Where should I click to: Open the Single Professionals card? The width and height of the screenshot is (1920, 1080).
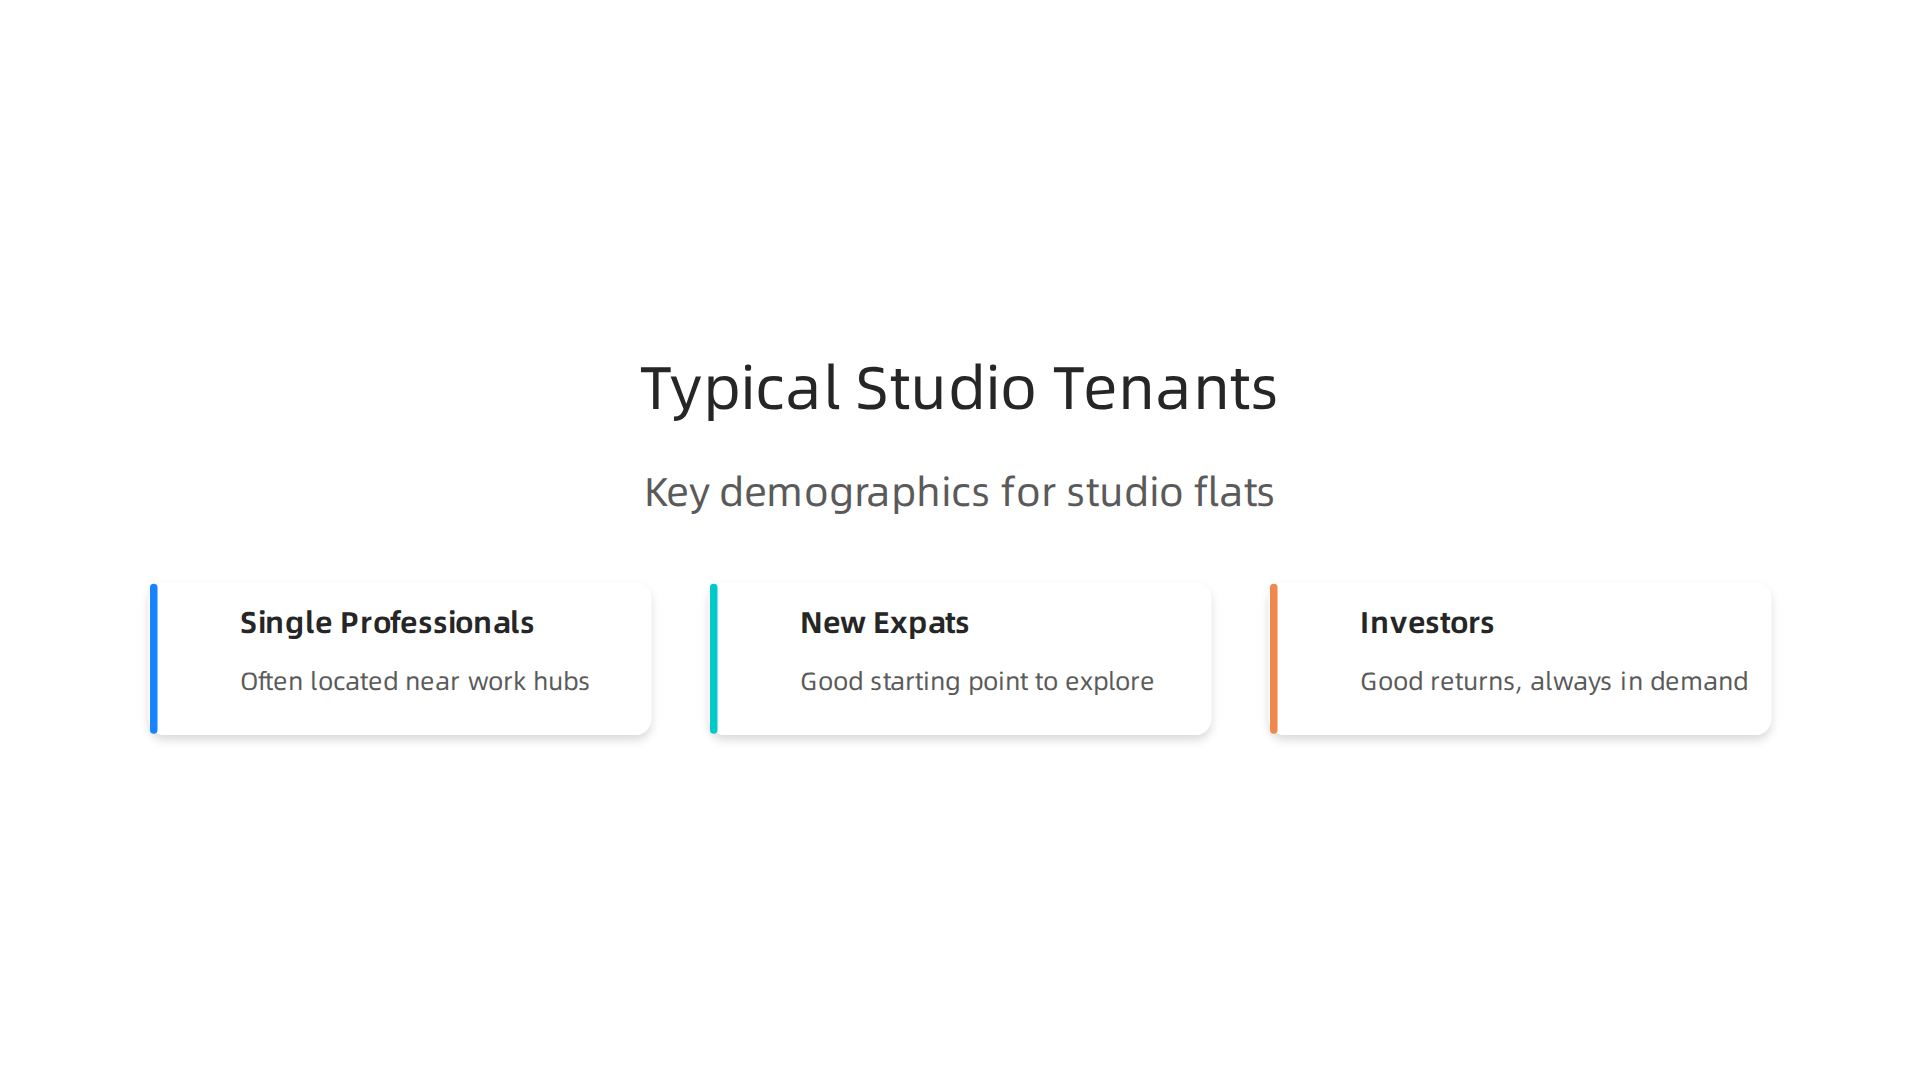point(401,659)
